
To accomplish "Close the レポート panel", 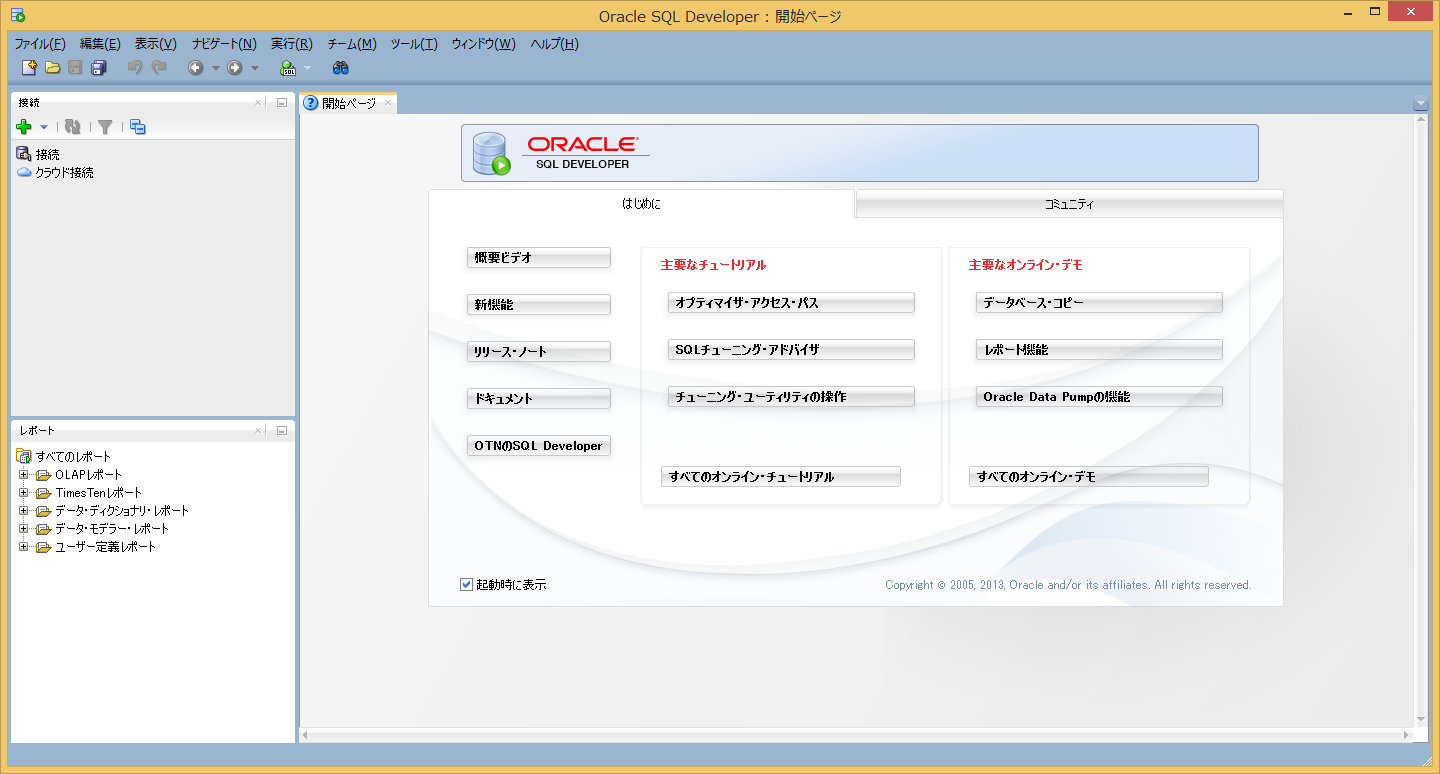I will click(258, 430).
